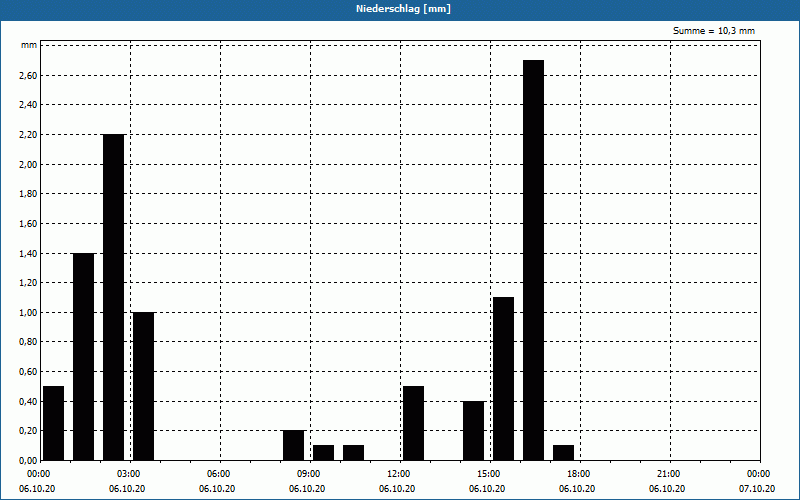Click the 1,60 y-axis value
The image size is (800, 500).
28,223
